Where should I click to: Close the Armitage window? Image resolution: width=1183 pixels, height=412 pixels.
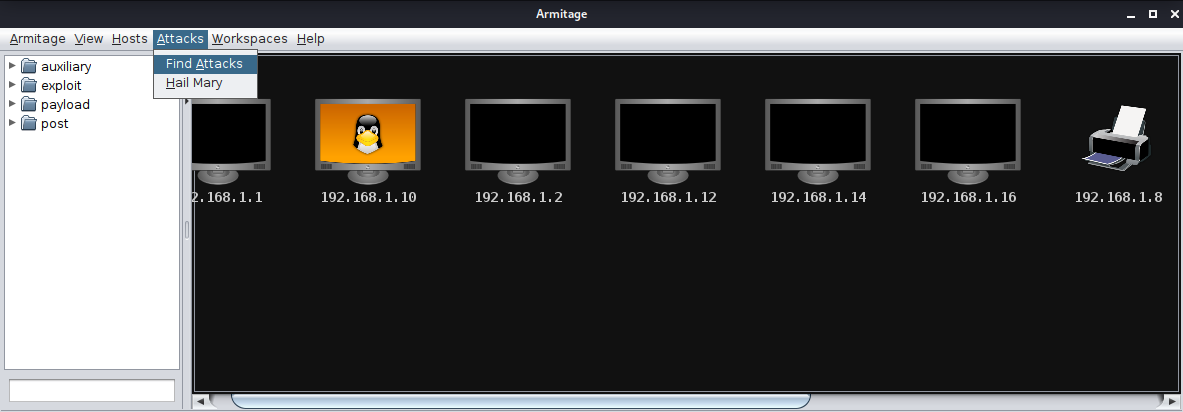point(1174,14)
